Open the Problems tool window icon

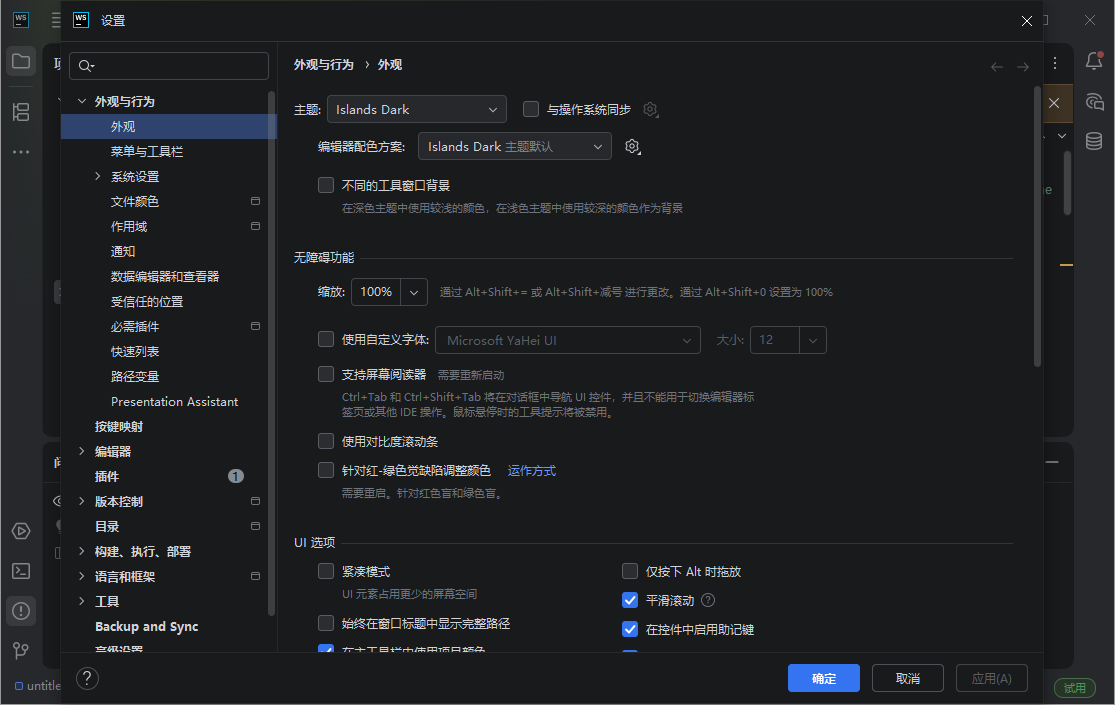(21, 611)
